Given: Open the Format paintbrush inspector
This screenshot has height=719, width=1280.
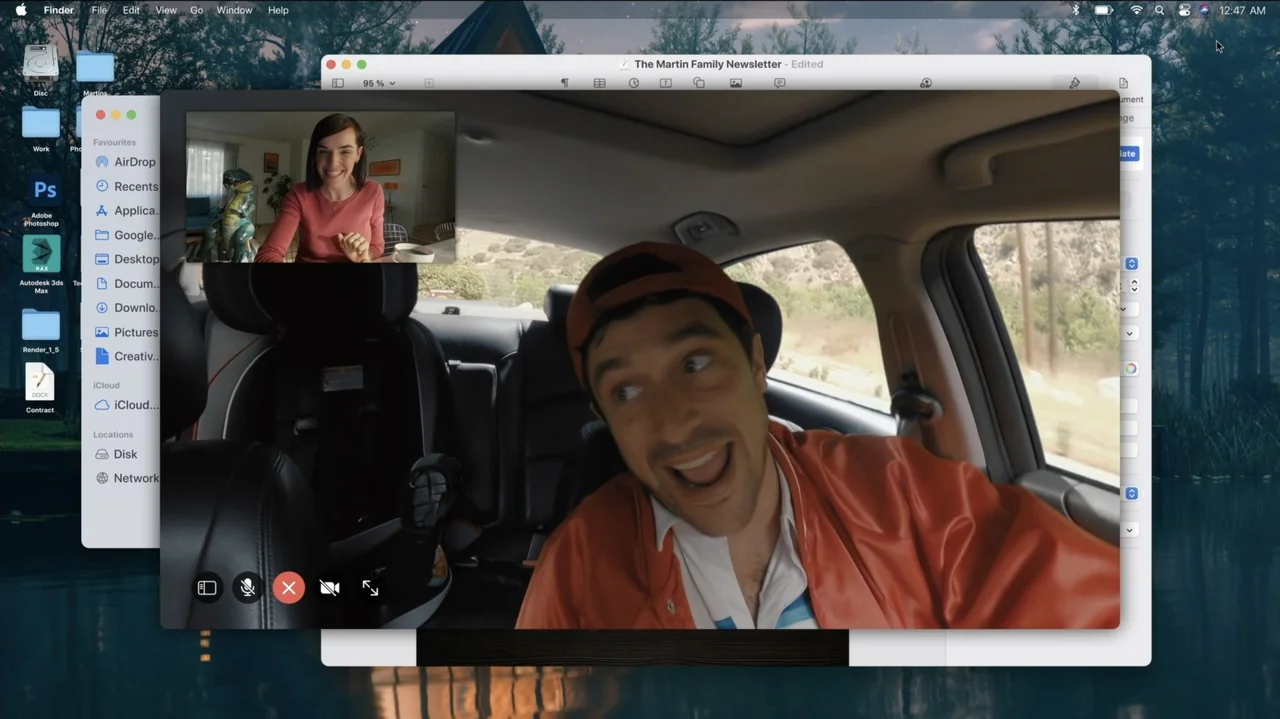Looking at the screenshot, I should coord(1074,84).
